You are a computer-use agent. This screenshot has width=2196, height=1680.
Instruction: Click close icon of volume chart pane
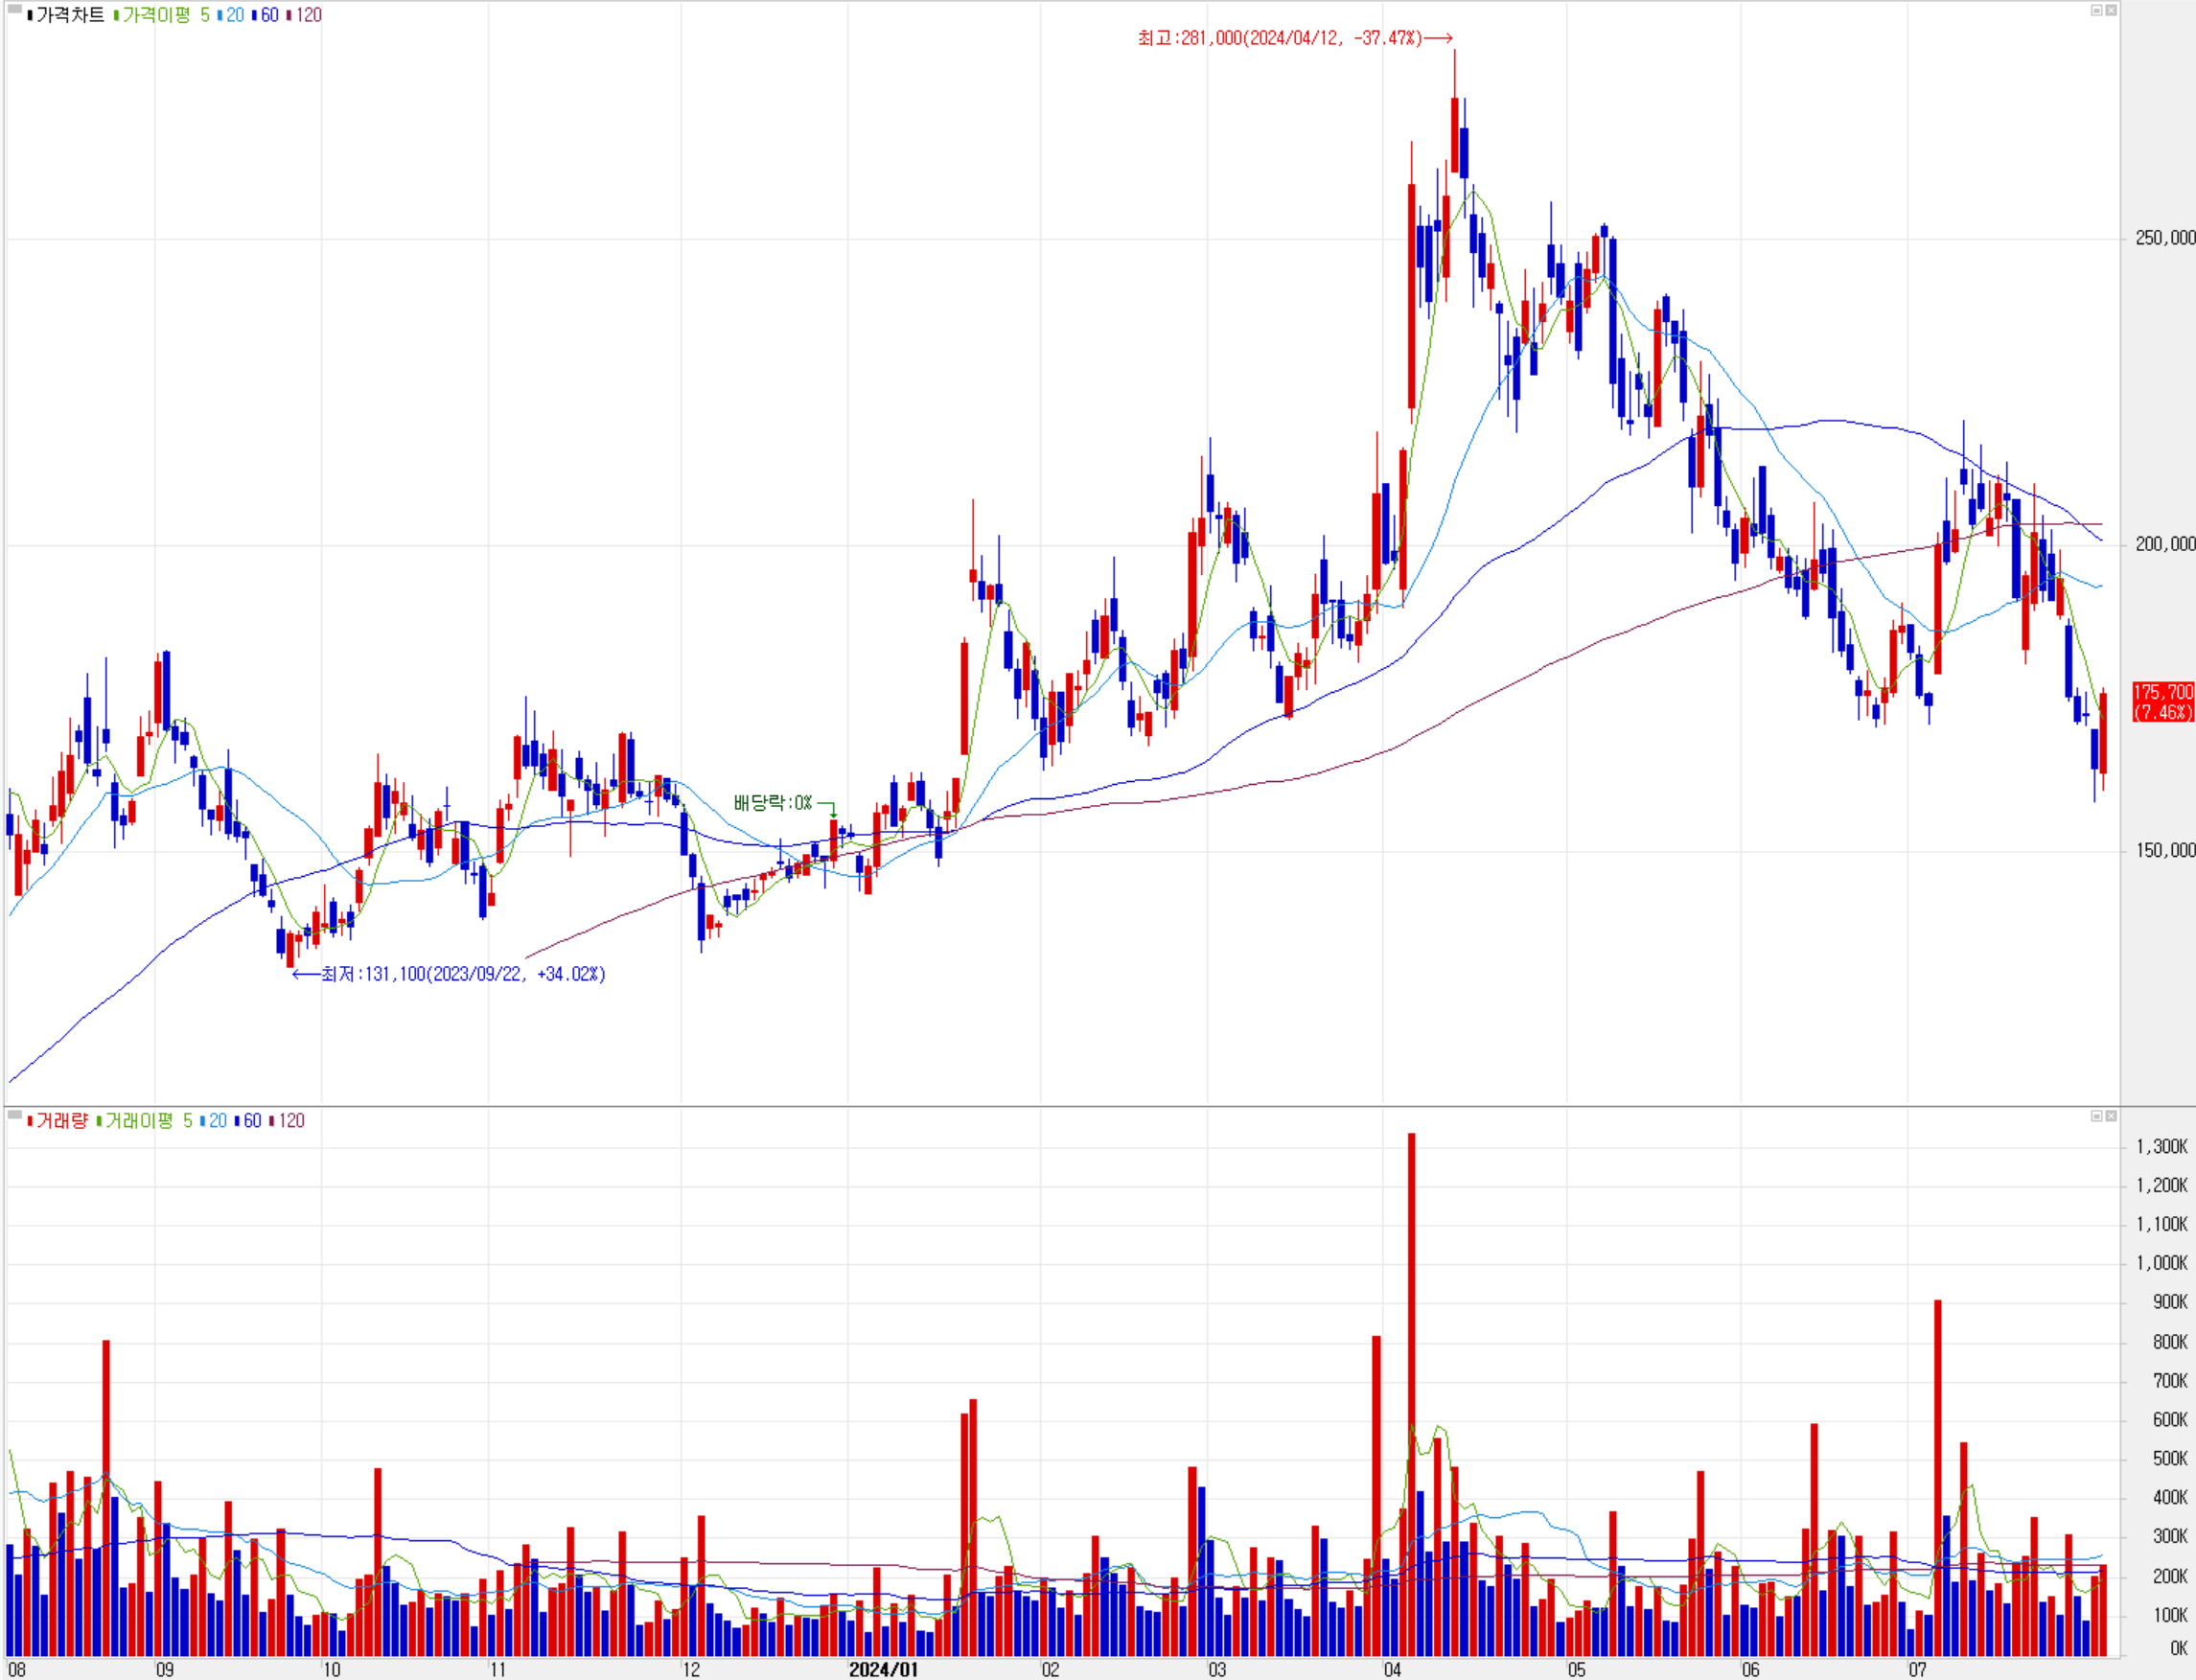pos(2110,1115)
